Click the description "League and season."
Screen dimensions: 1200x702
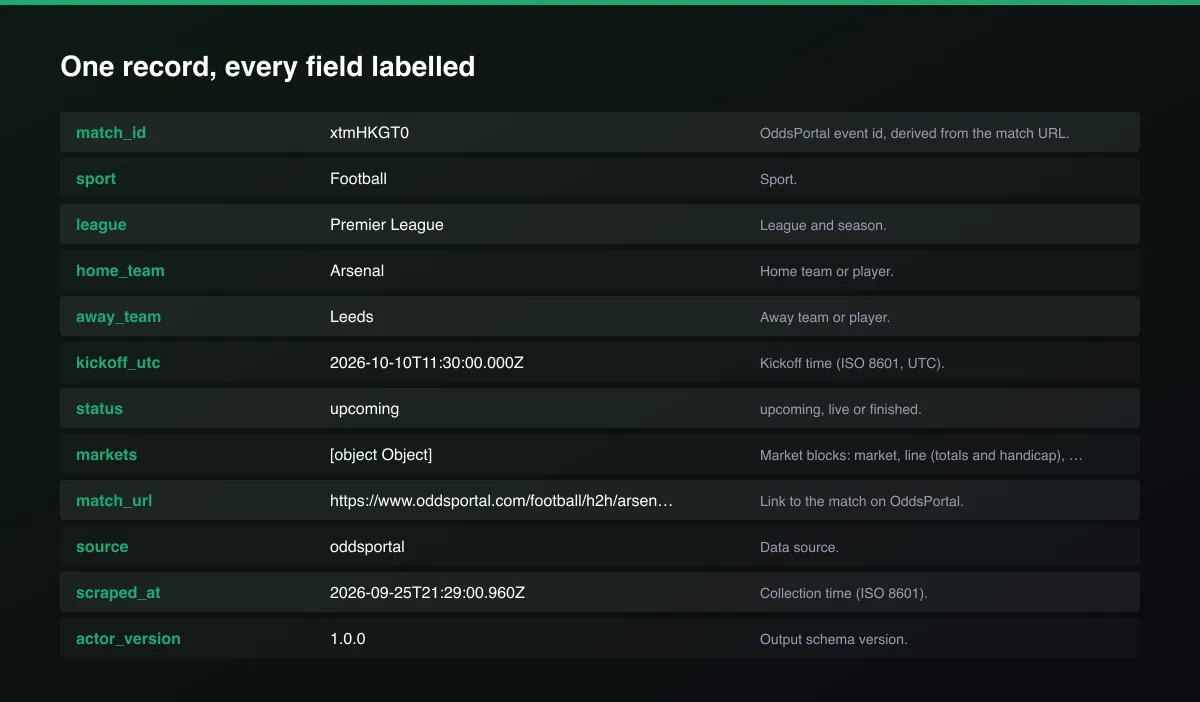[x=823, y=226]
